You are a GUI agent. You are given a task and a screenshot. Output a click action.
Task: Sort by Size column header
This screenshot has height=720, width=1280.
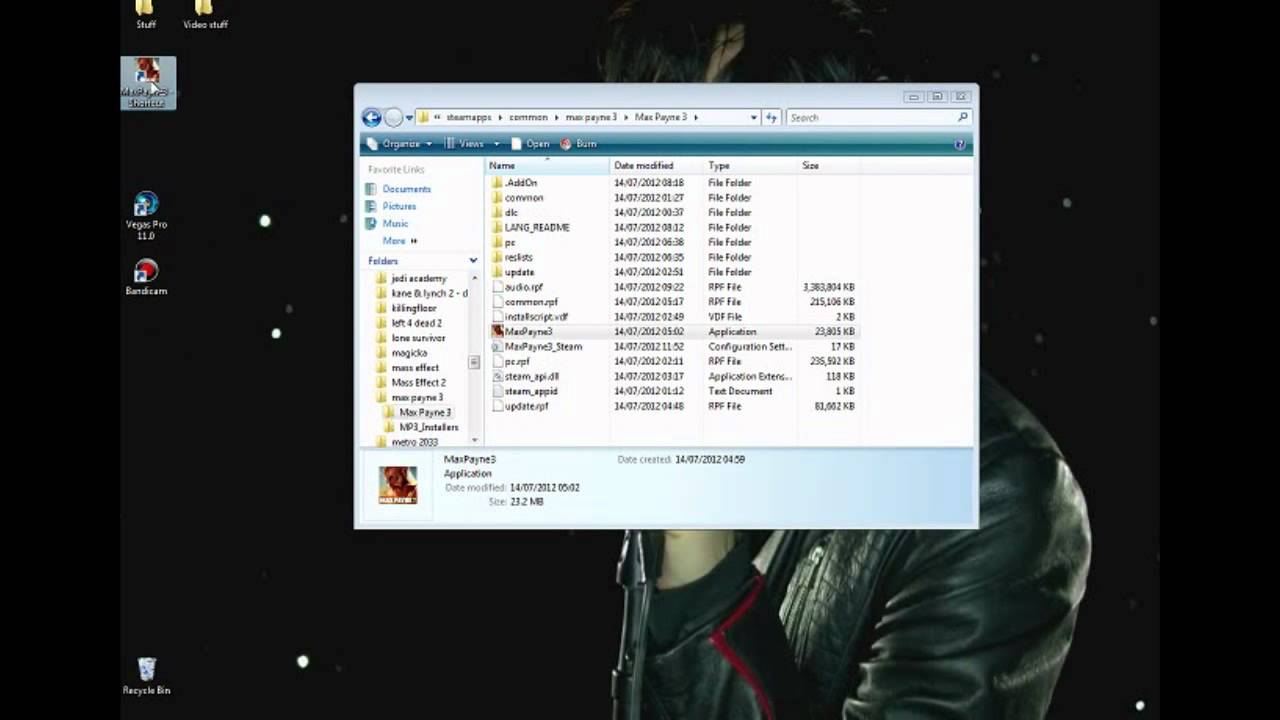pyautogui.click(x=828, y=166)
